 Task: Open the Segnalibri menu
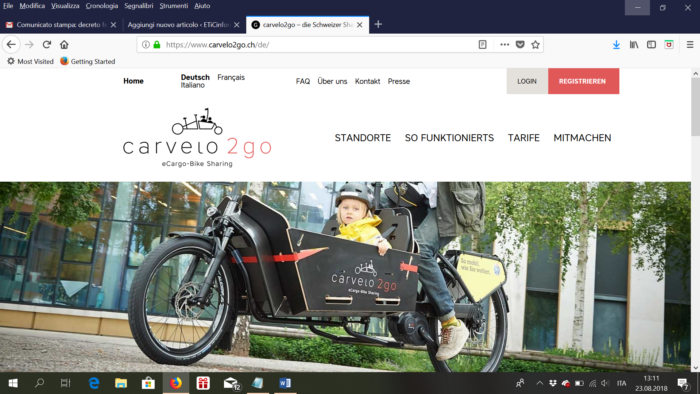point(138,6)
